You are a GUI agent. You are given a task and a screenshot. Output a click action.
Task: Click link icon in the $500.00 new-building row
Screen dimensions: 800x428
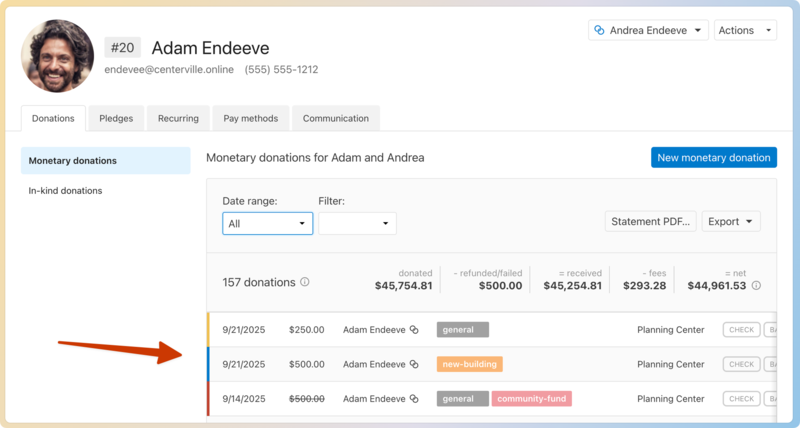point(412,365)
